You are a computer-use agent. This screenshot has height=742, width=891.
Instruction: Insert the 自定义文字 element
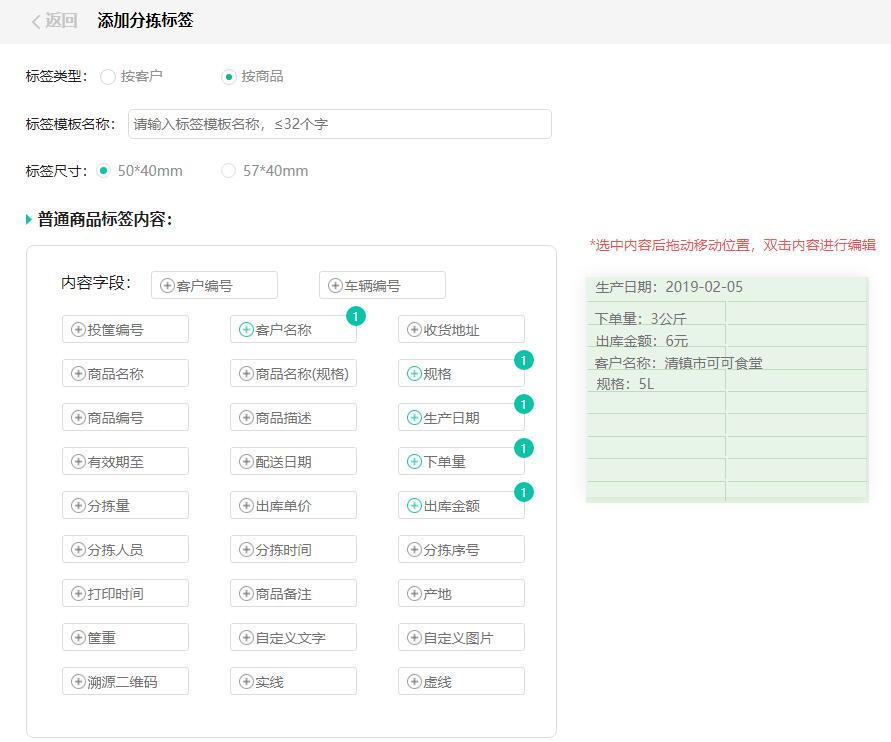tap(293, 637)
